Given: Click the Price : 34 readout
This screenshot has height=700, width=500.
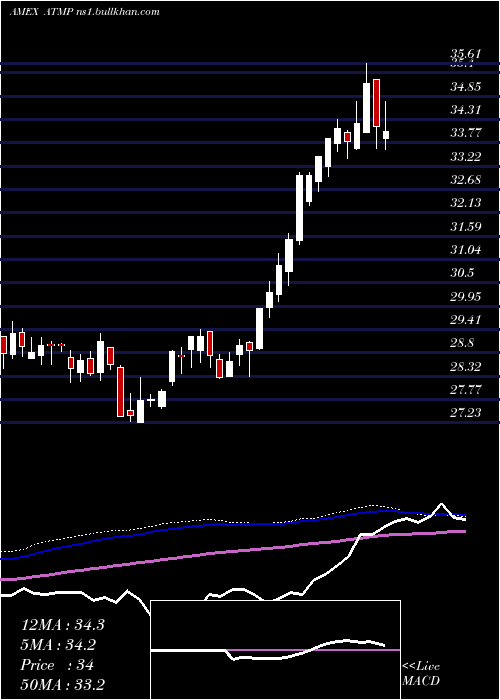Looking at the screenshot, I should (57, 665).
